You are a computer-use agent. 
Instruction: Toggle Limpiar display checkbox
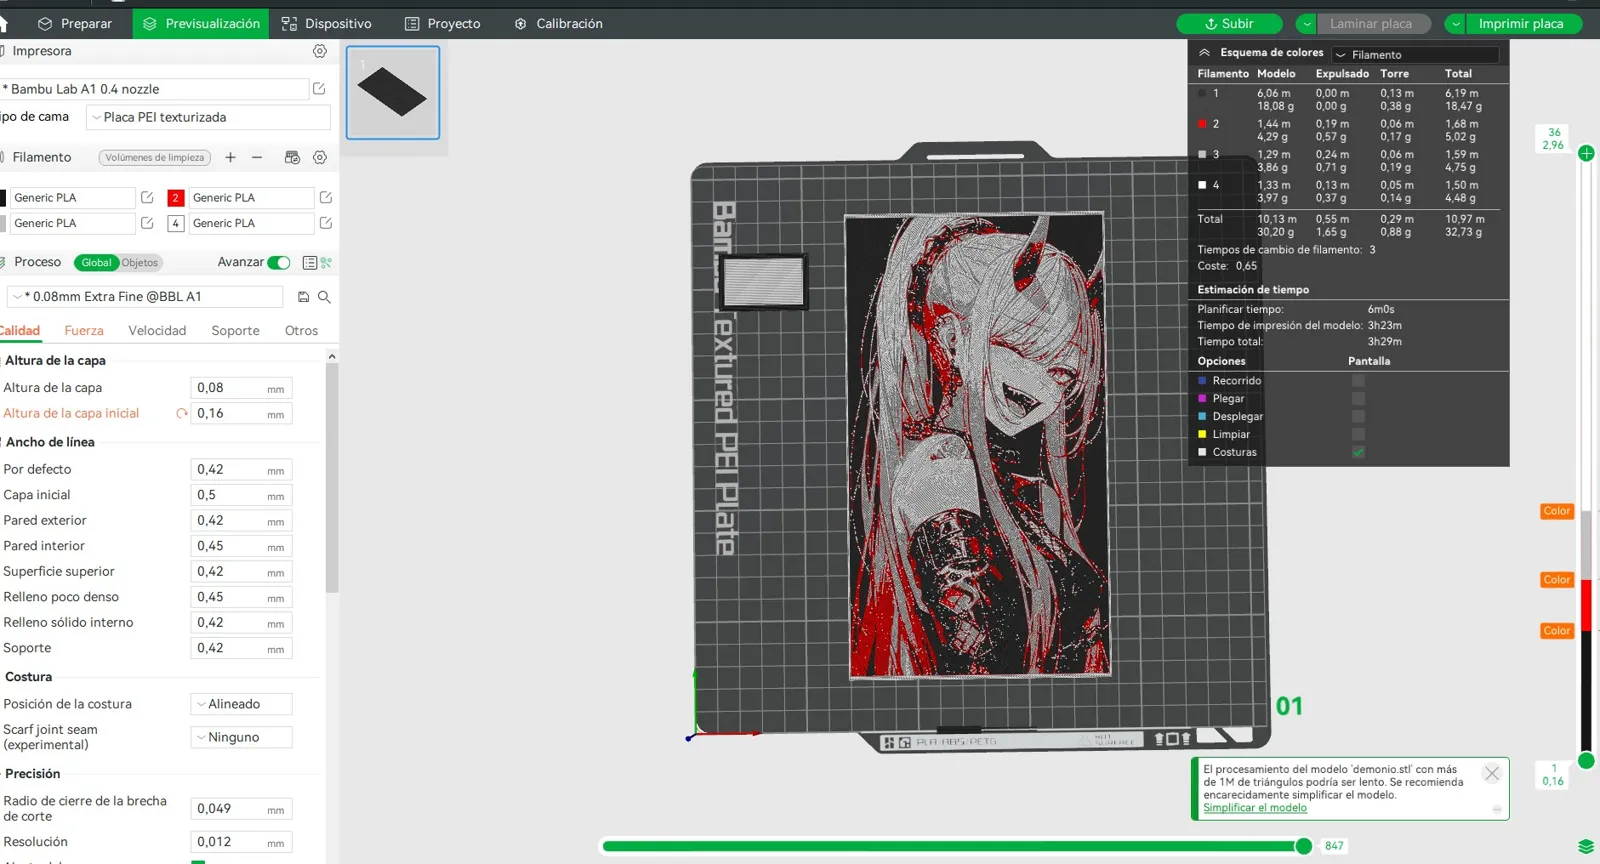pyautogui.click(x=1358, y=435)
